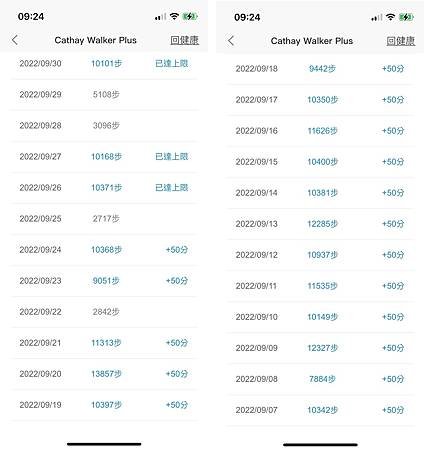This screenshot has width=424, height=450.
Task: Select the 2022/09/29 row with 5108 steps
Action: (104, 94)
